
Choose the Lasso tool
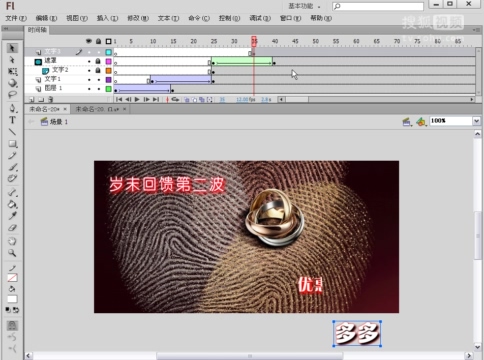point(12,95)
